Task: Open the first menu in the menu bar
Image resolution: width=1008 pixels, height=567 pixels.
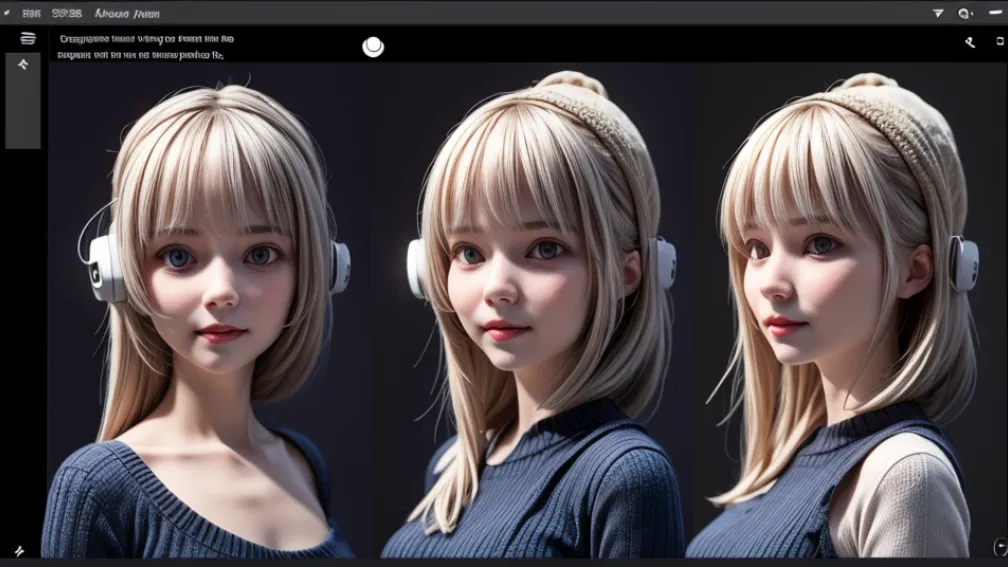Action: coord(32,13)
